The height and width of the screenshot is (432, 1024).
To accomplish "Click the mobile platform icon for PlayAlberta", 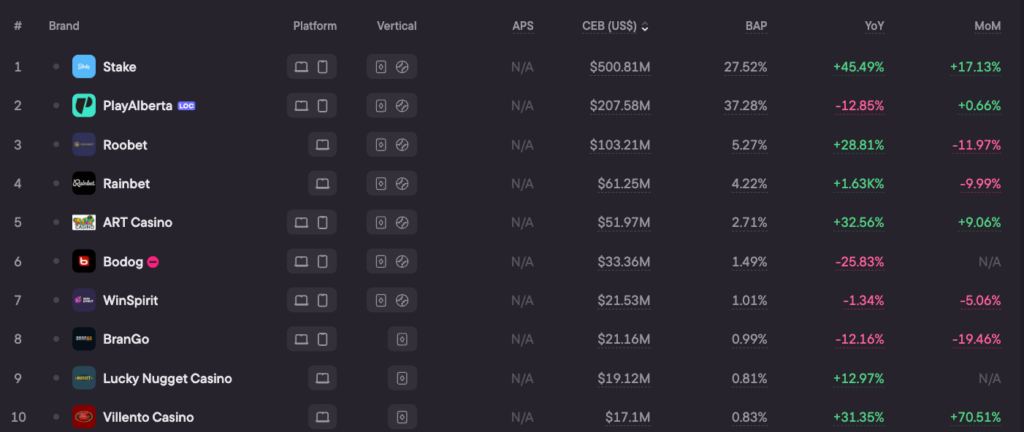I will [322, 106].
